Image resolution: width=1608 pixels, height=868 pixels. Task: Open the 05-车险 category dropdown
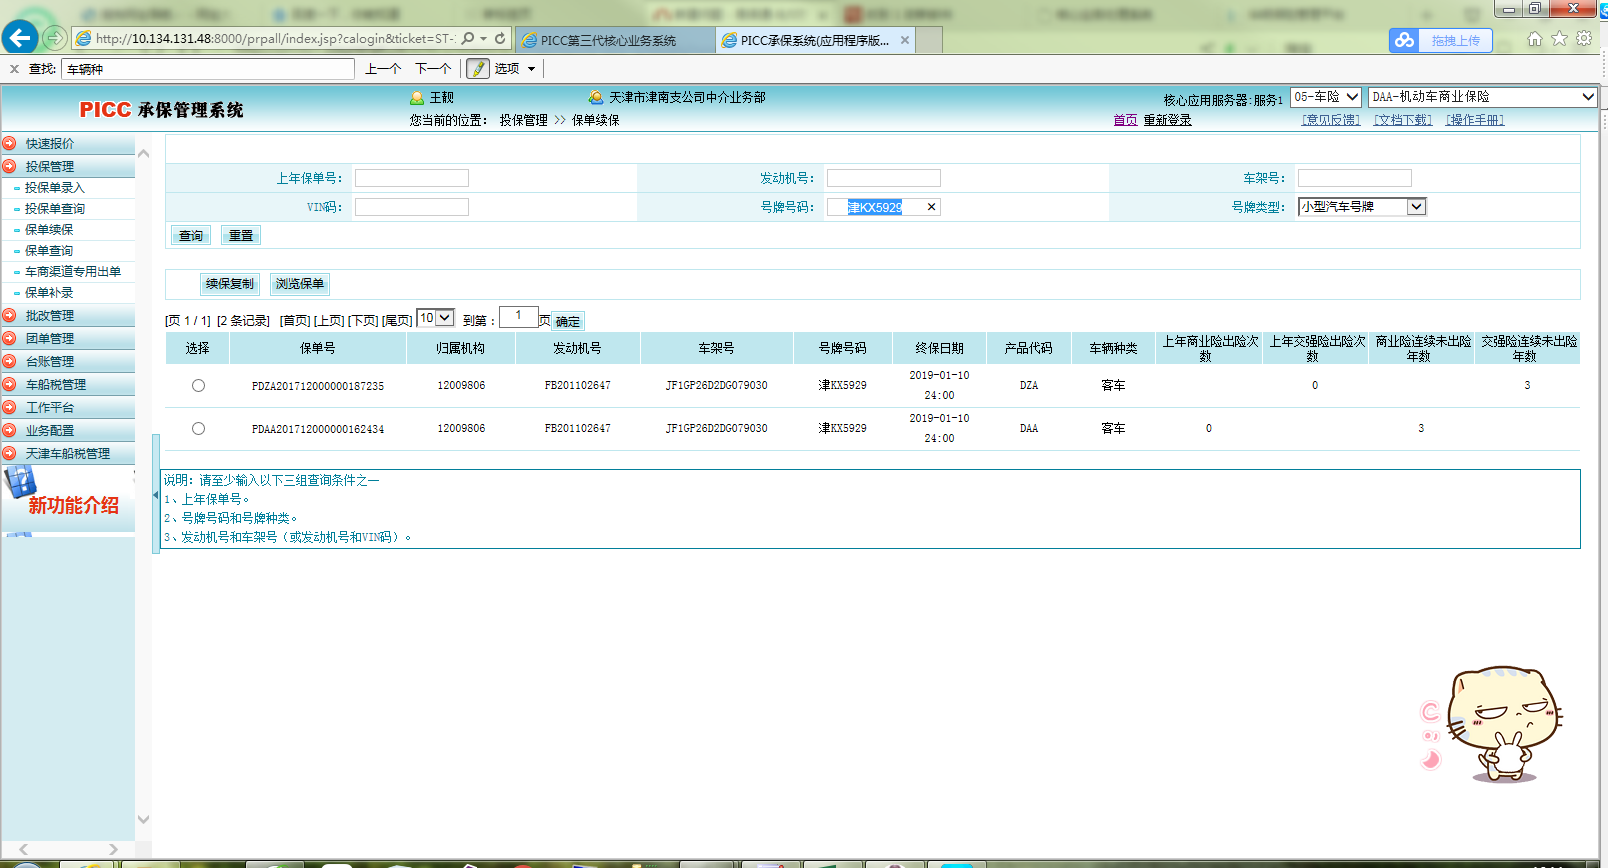click(x=1352, y=97)
